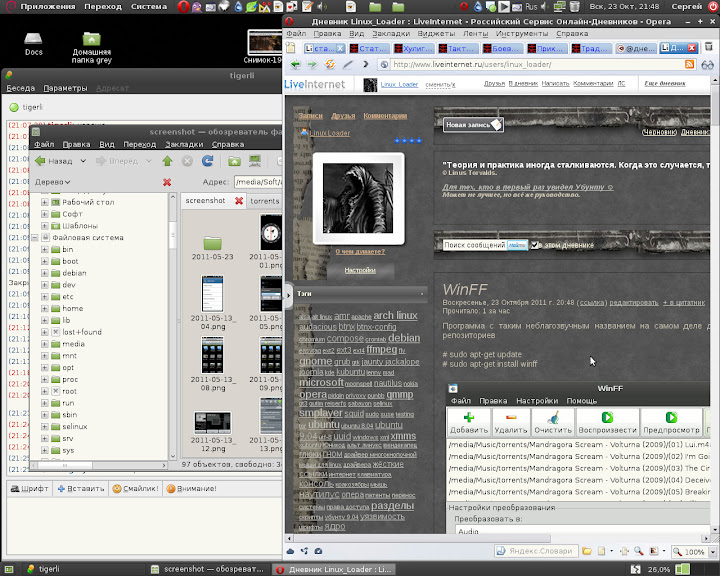Expand Opera side panel toggle arrow
Image resolution: width=720 pixels, height=576 pixels.
tap(288, 295)
